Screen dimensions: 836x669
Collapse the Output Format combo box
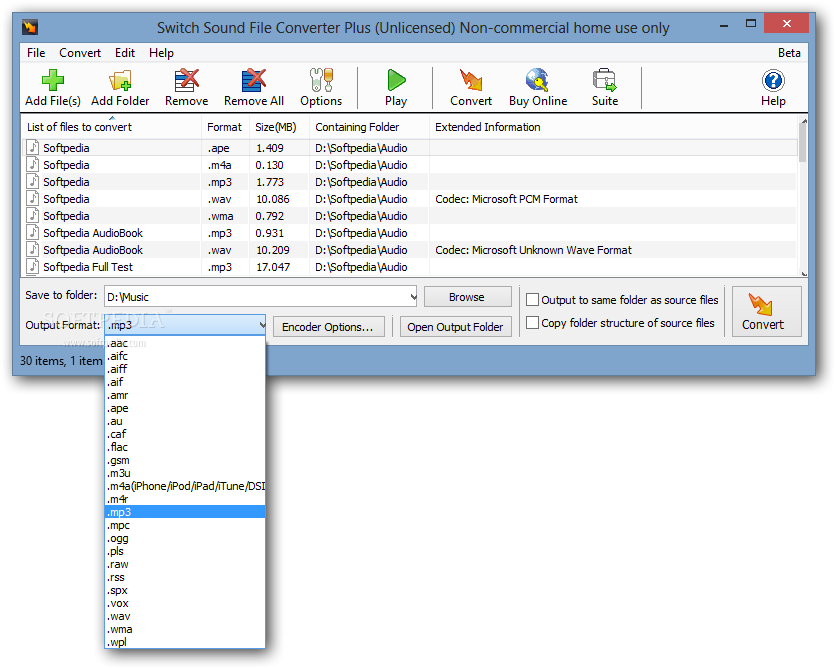pos(261,325)
